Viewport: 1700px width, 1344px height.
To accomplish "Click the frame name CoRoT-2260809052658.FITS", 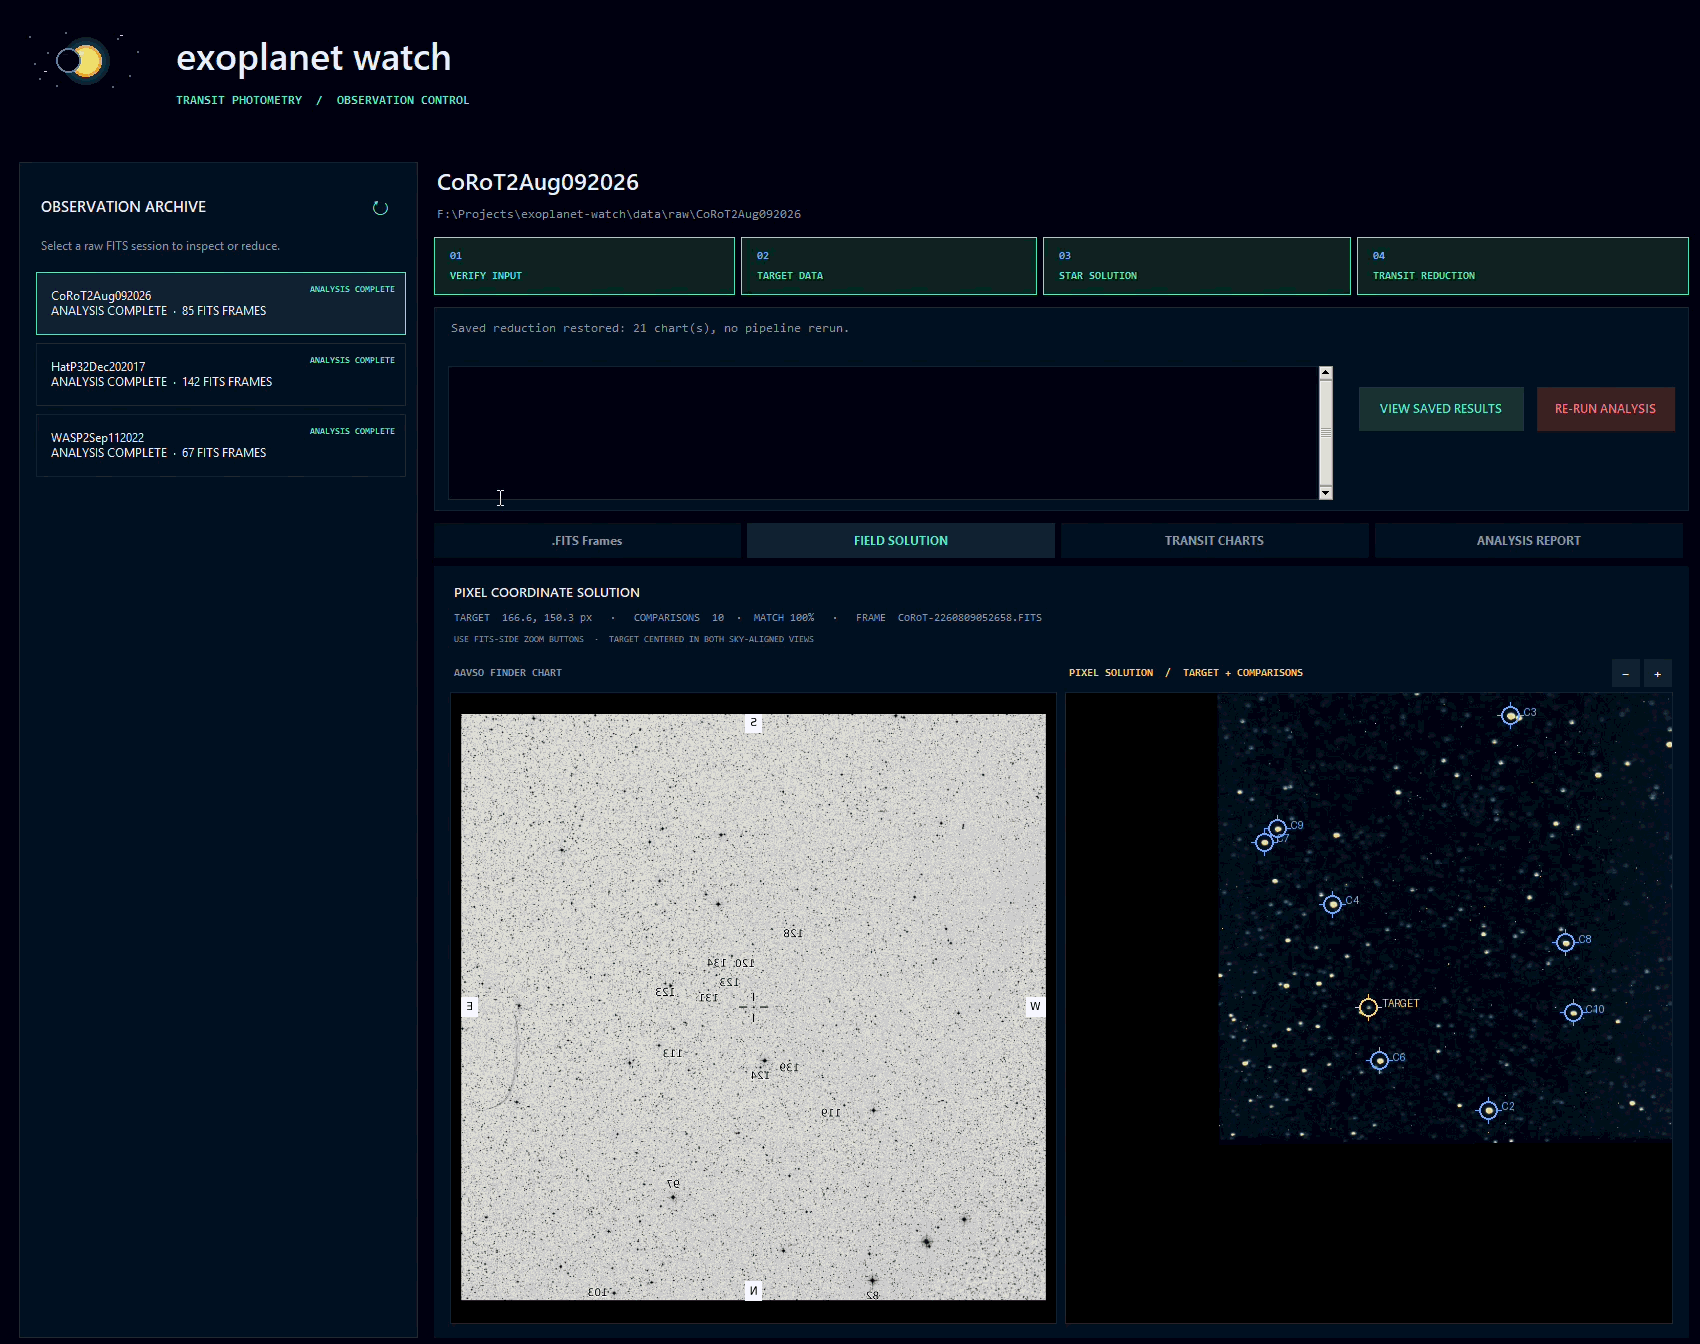I will (x=970, y=618).
